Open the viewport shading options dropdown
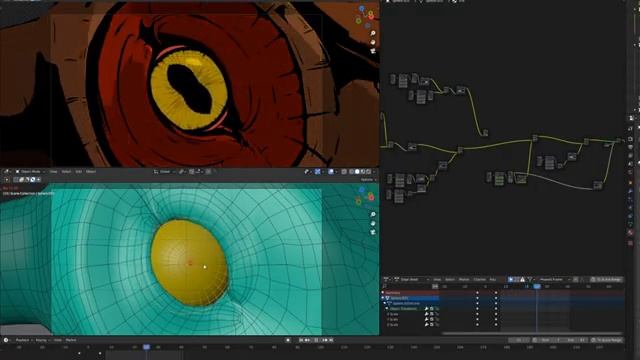Image resolution: width=640 pixels, height=360 pixels. click(374, 171)
